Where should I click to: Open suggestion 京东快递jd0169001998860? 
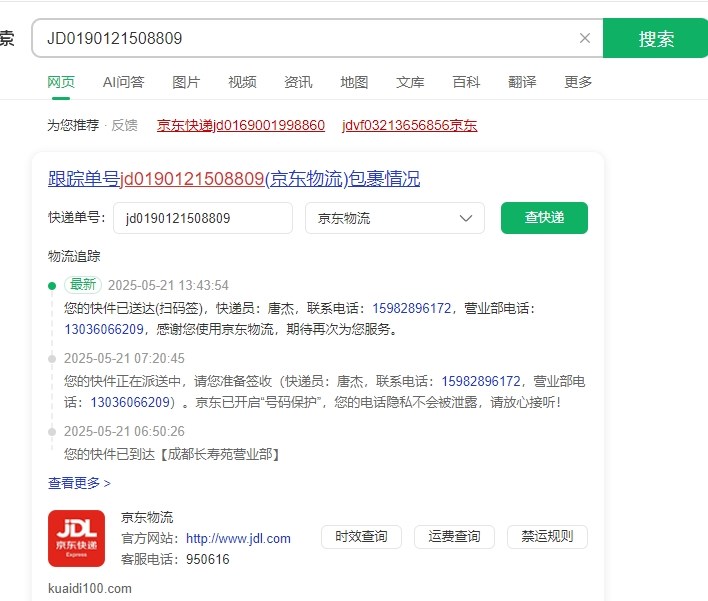tap(241, 125)
